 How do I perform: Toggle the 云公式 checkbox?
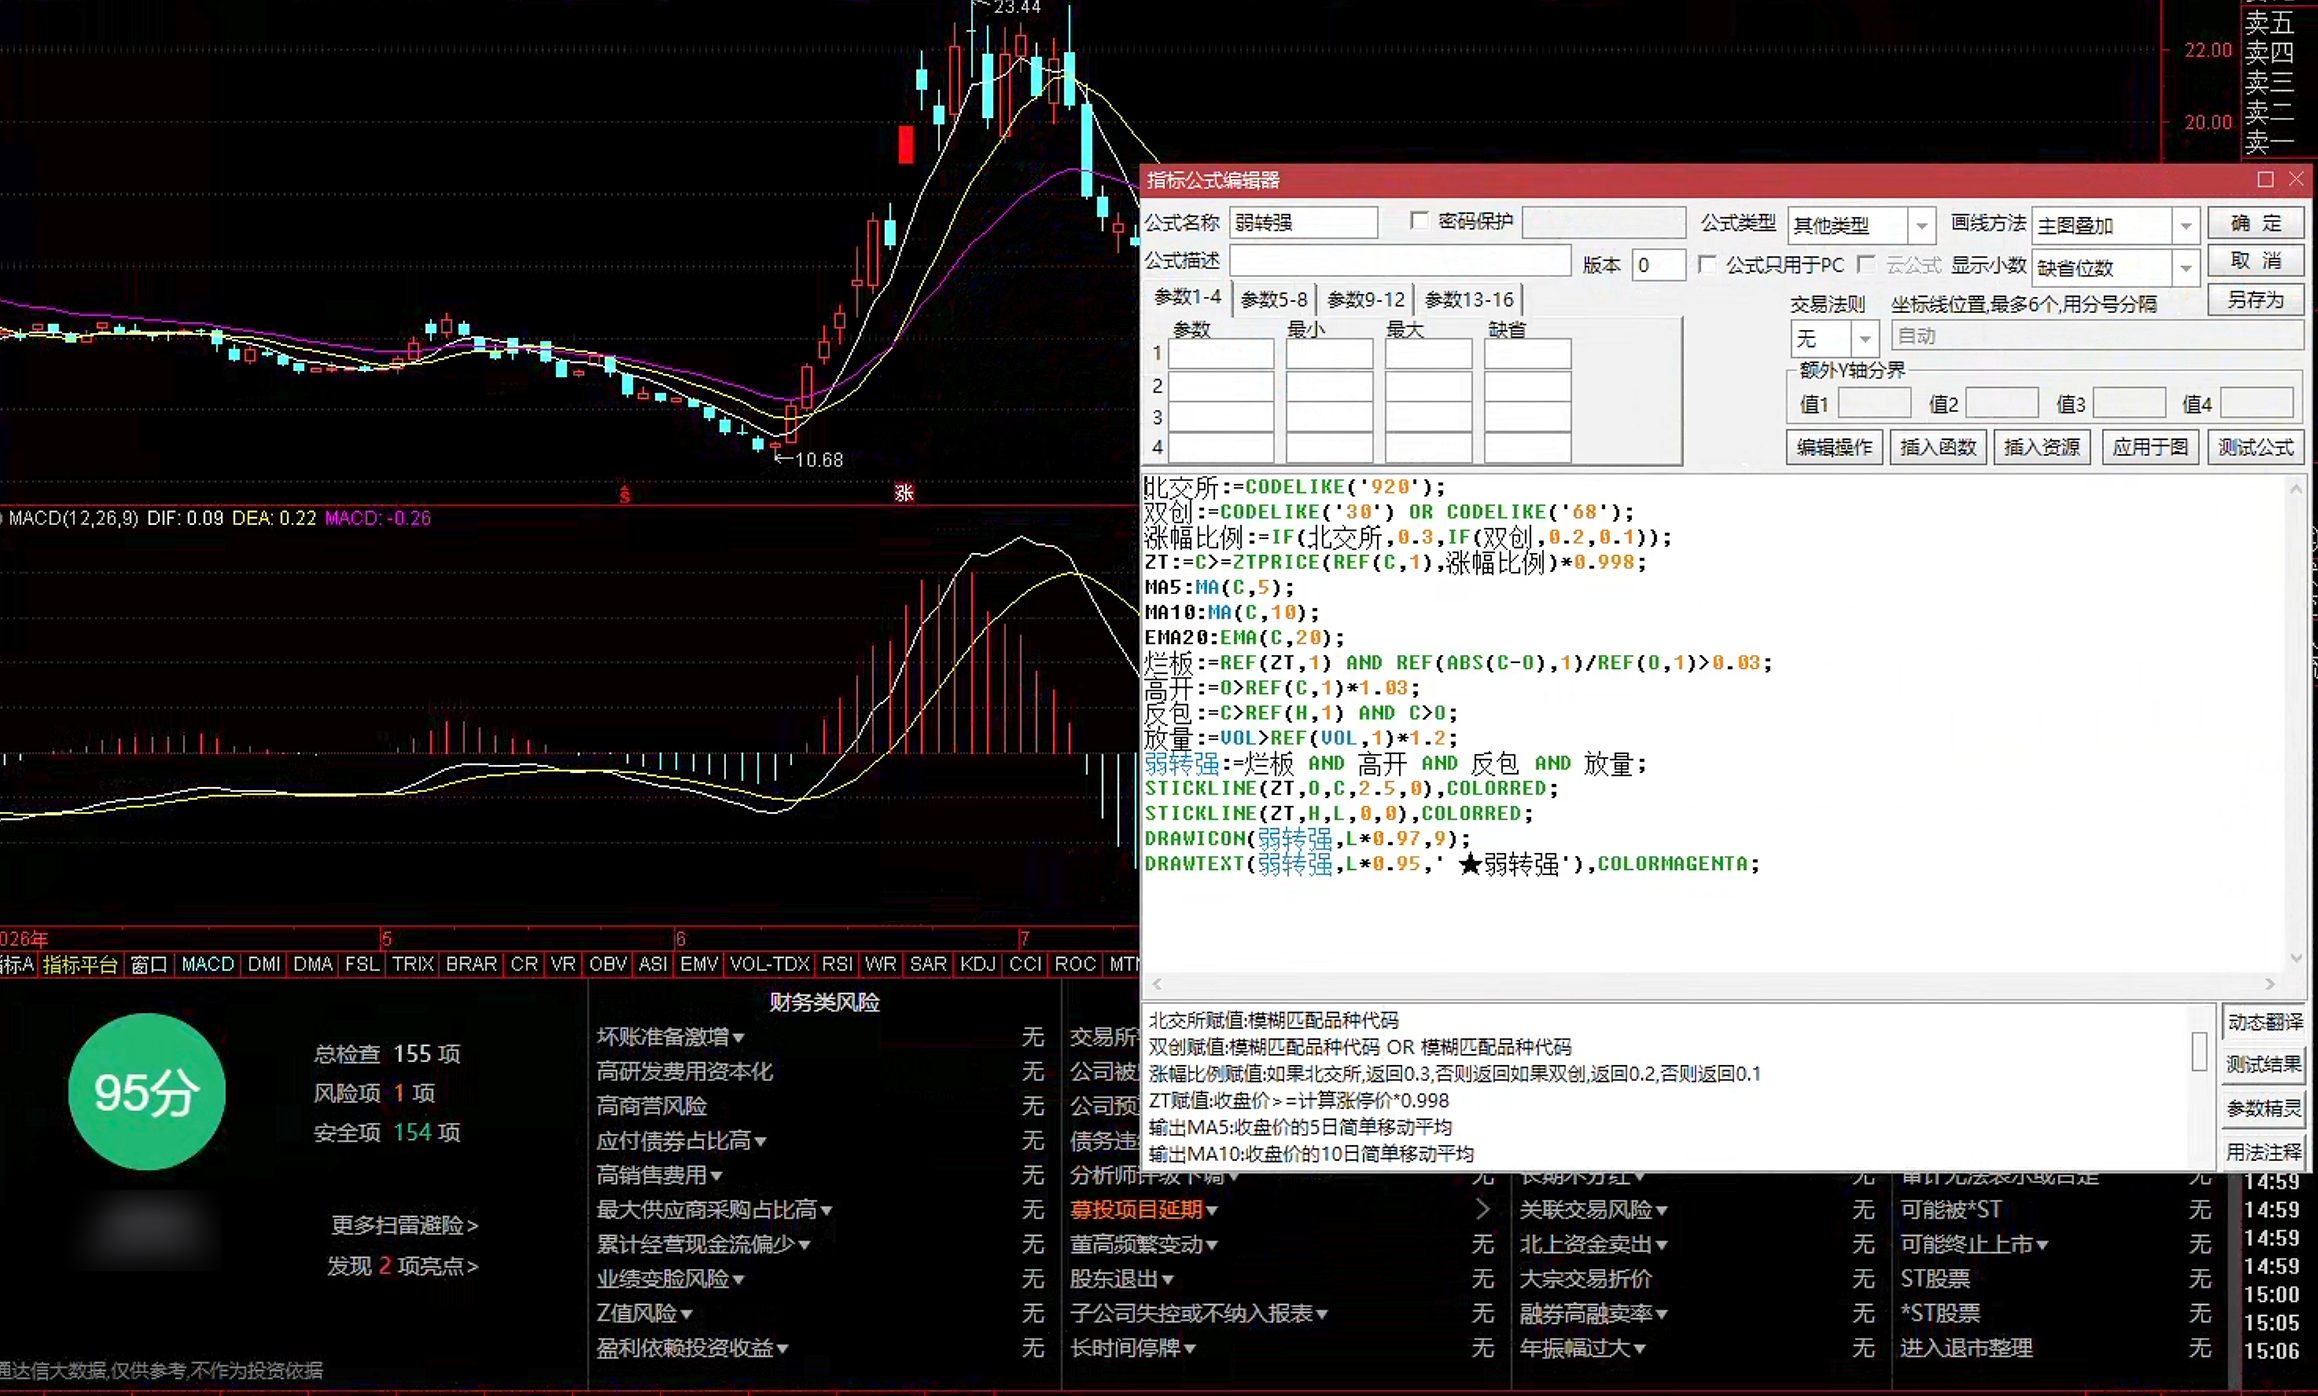coord(1866,264)
